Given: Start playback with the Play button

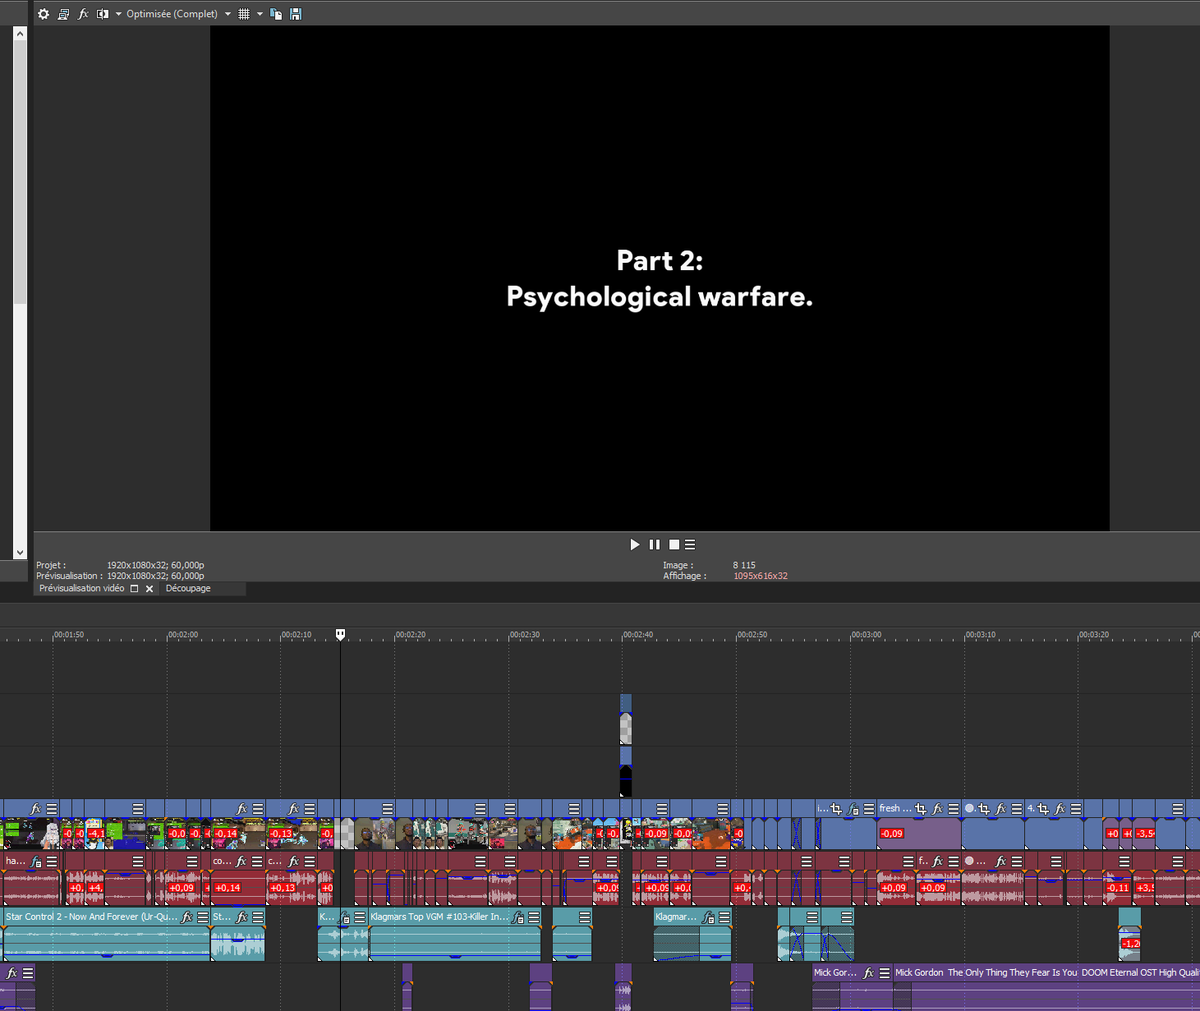Looking at the screenshot, I should click(634, 545).
